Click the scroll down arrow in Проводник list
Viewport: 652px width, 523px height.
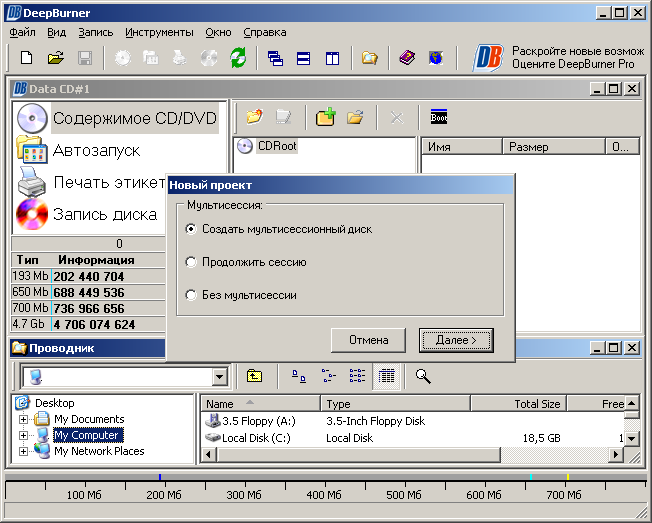pyautogui.click(x=632, y=438)
